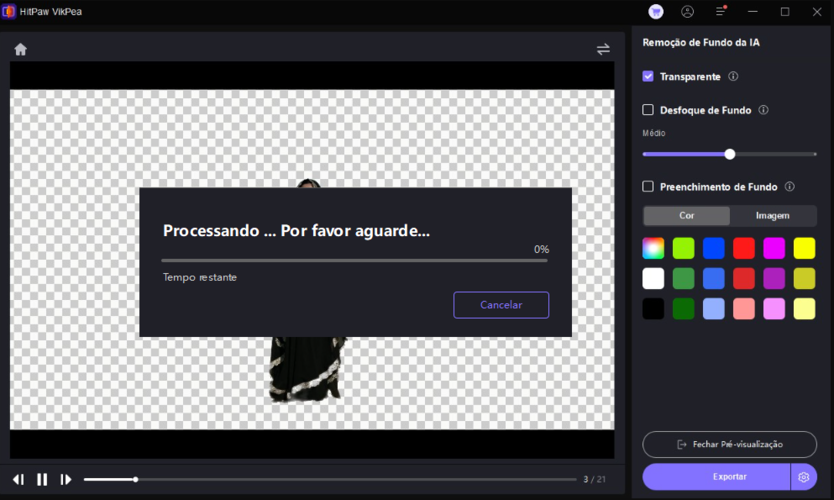Click Fechar Pré-visualização button
Viewport: 834px width, 500px height.
(729, 444)
